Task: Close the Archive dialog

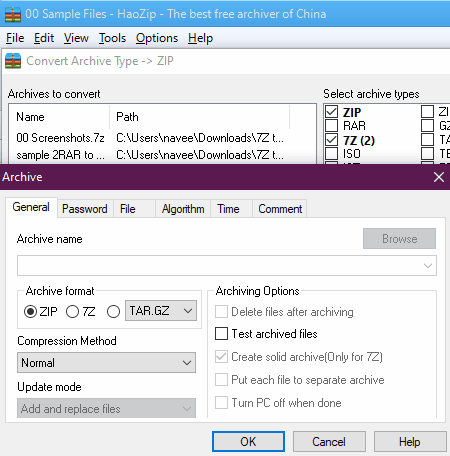Action: 439,177
